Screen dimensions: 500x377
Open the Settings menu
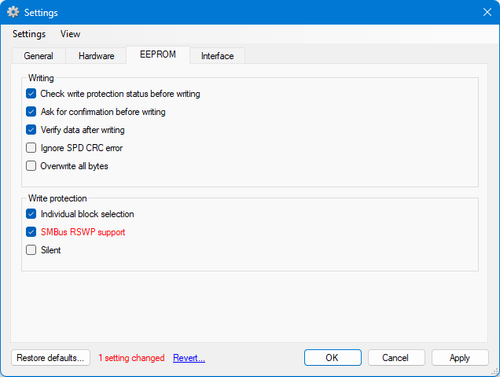tap(29, 34)
